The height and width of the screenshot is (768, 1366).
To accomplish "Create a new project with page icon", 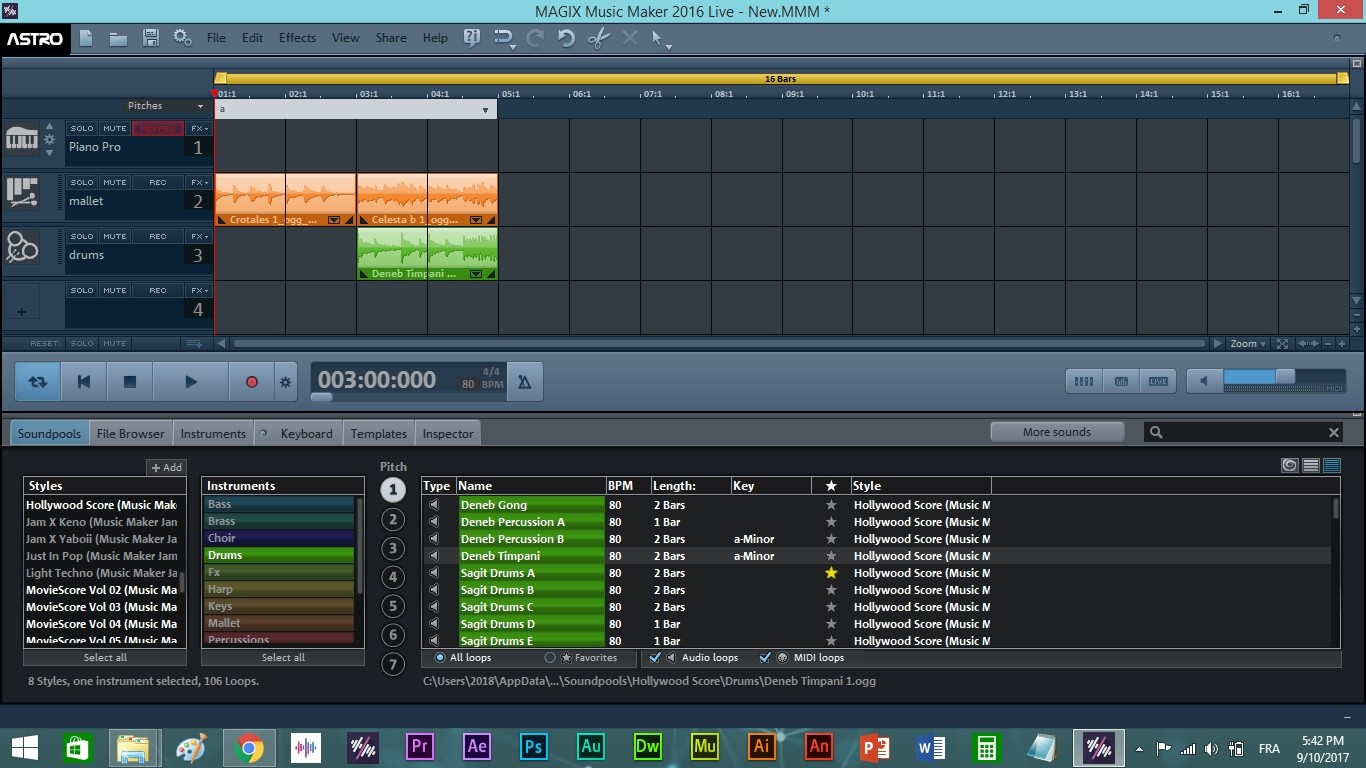I will coord(86,38).
